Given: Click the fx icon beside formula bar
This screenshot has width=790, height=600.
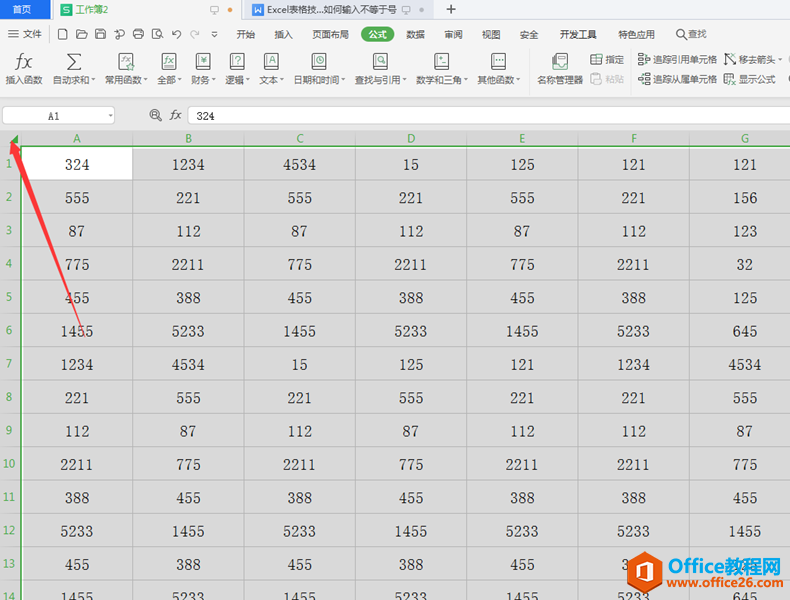Looking at the screenshot, I should 175,115.
